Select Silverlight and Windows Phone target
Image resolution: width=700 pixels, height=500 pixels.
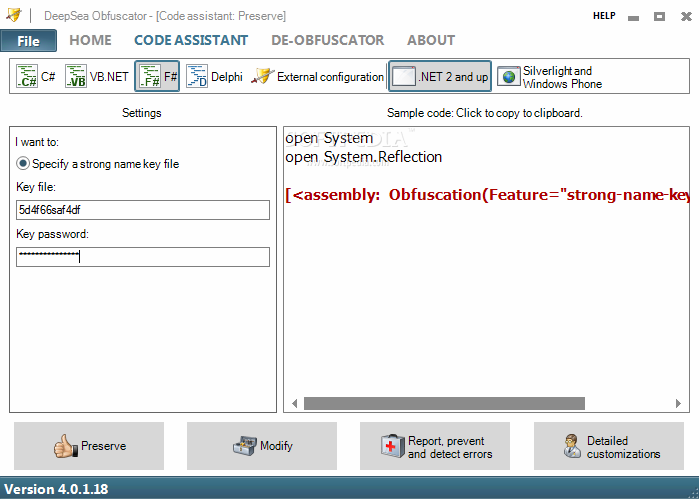(x=550, y=77)
